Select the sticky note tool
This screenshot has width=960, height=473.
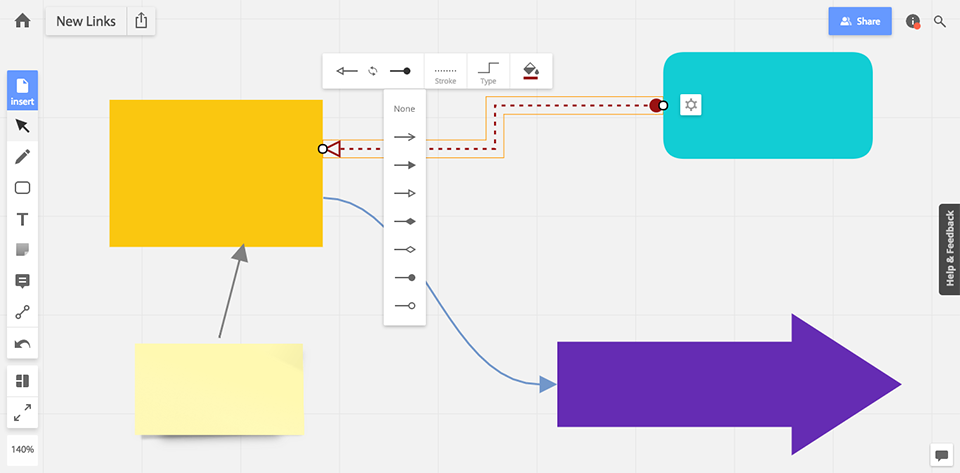tap(23, 250)
